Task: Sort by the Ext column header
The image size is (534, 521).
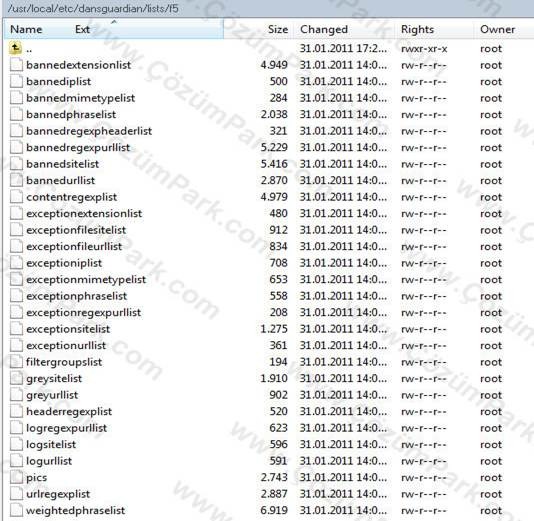Action: pos(82,29)
